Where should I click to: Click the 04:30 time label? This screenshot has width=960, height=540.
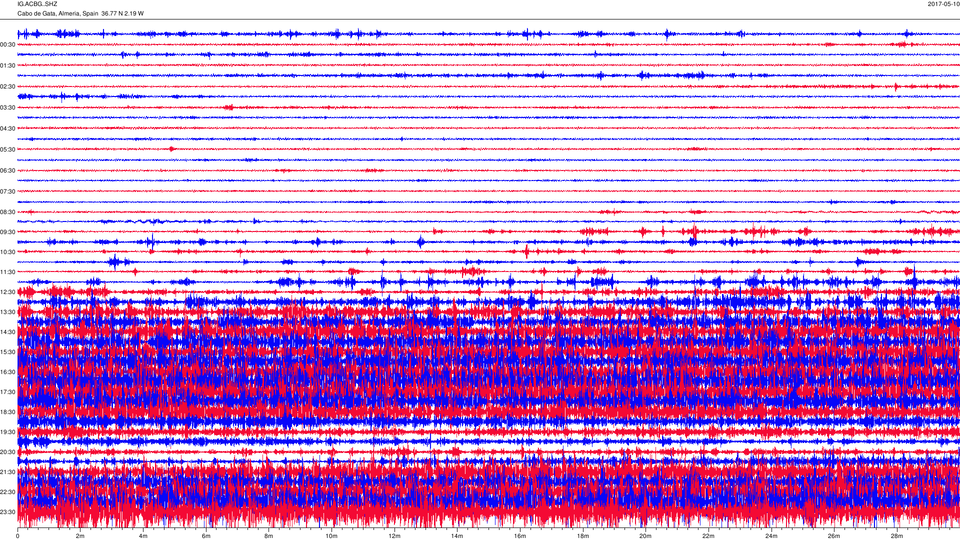[8, 129]
